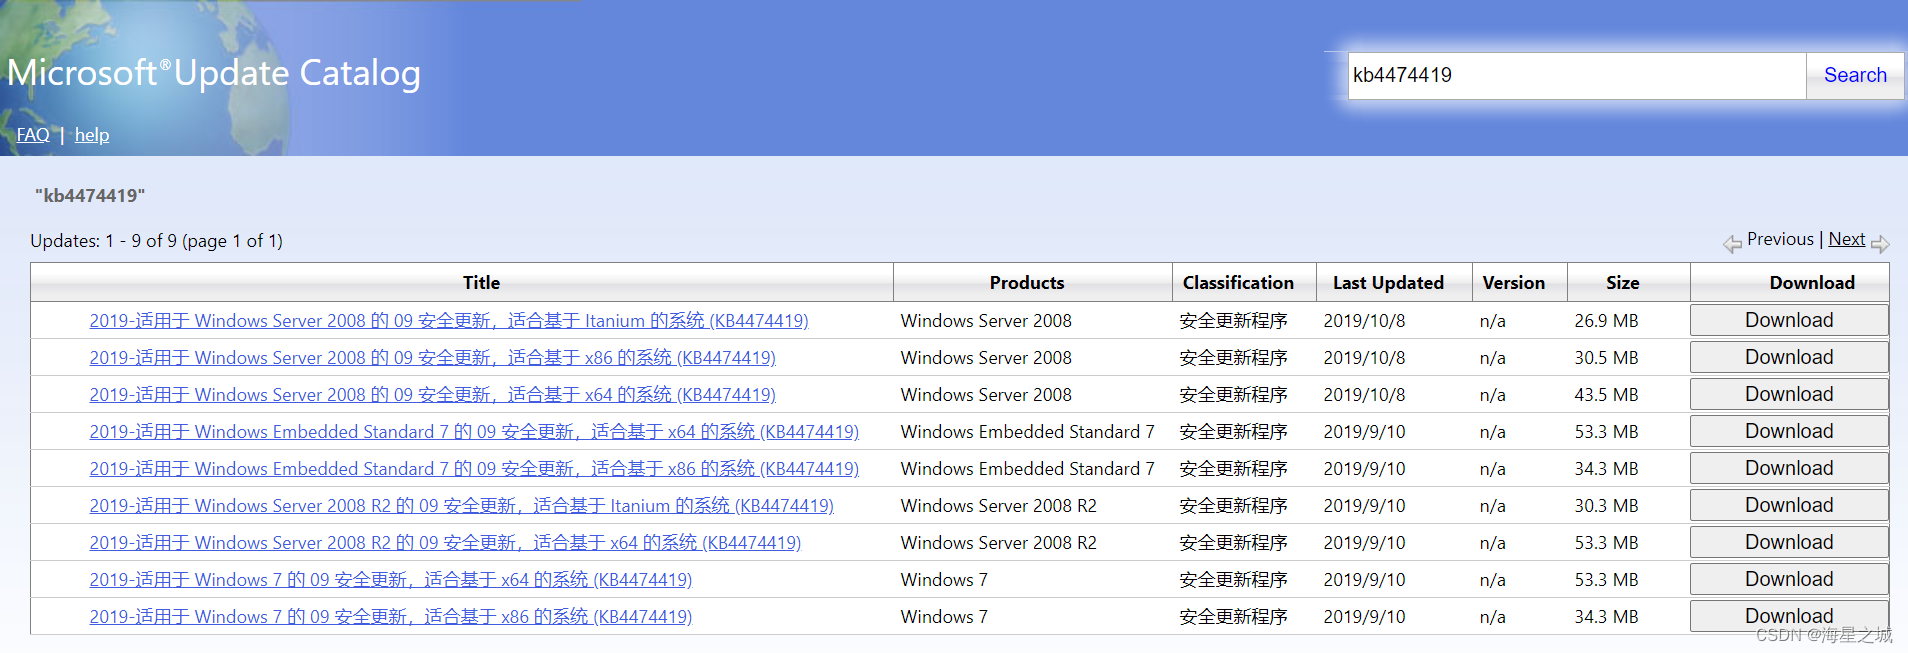
Task: Download the 30.3 MB Server 2008 R2 Itanium update
Action: pyautogui.click(x=1789, y=505)
